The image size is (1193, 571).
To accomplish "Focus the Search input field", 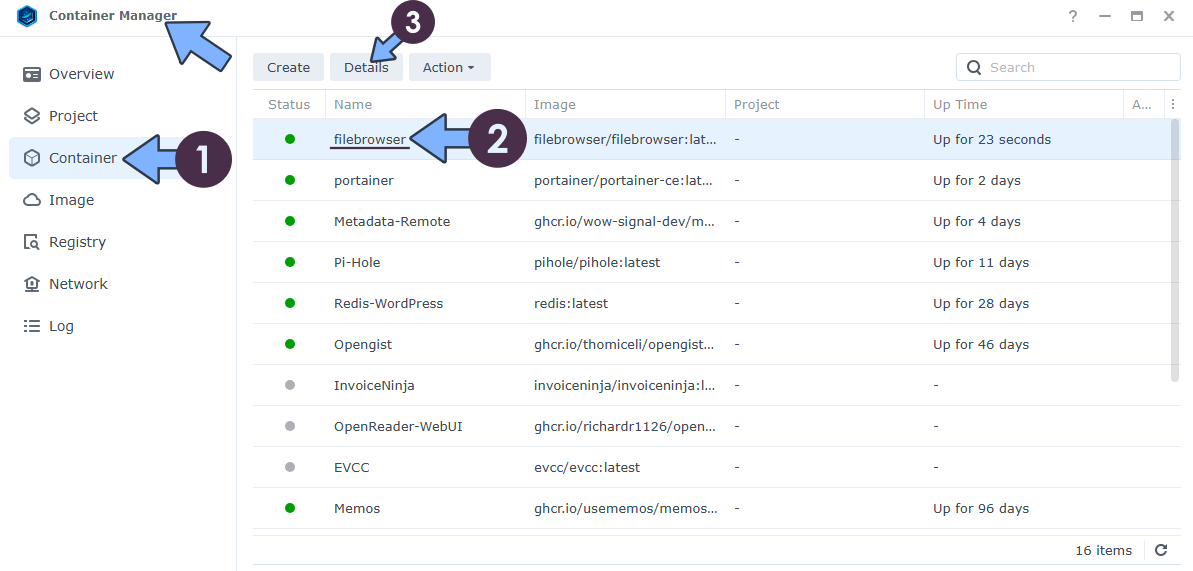I will point(1068,67).
